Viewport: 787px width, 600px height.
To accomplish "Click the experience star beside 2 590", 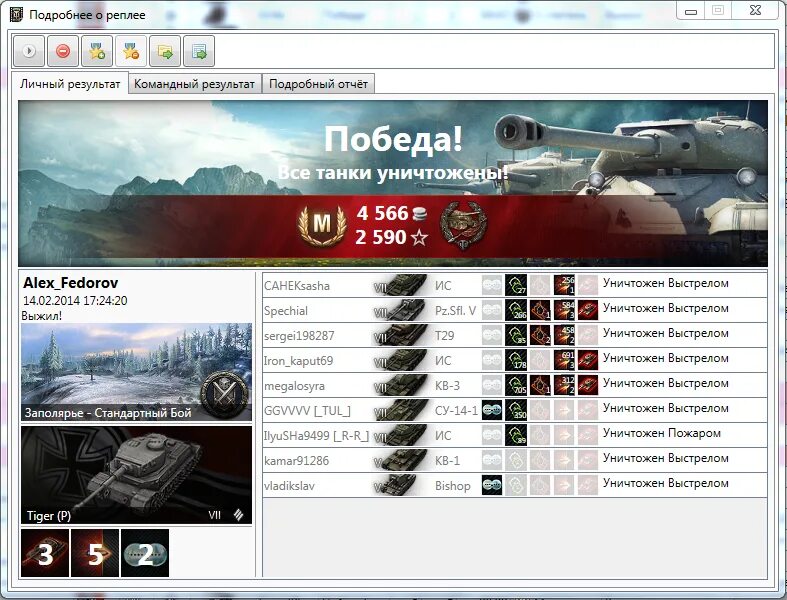I will coord(419,237).
